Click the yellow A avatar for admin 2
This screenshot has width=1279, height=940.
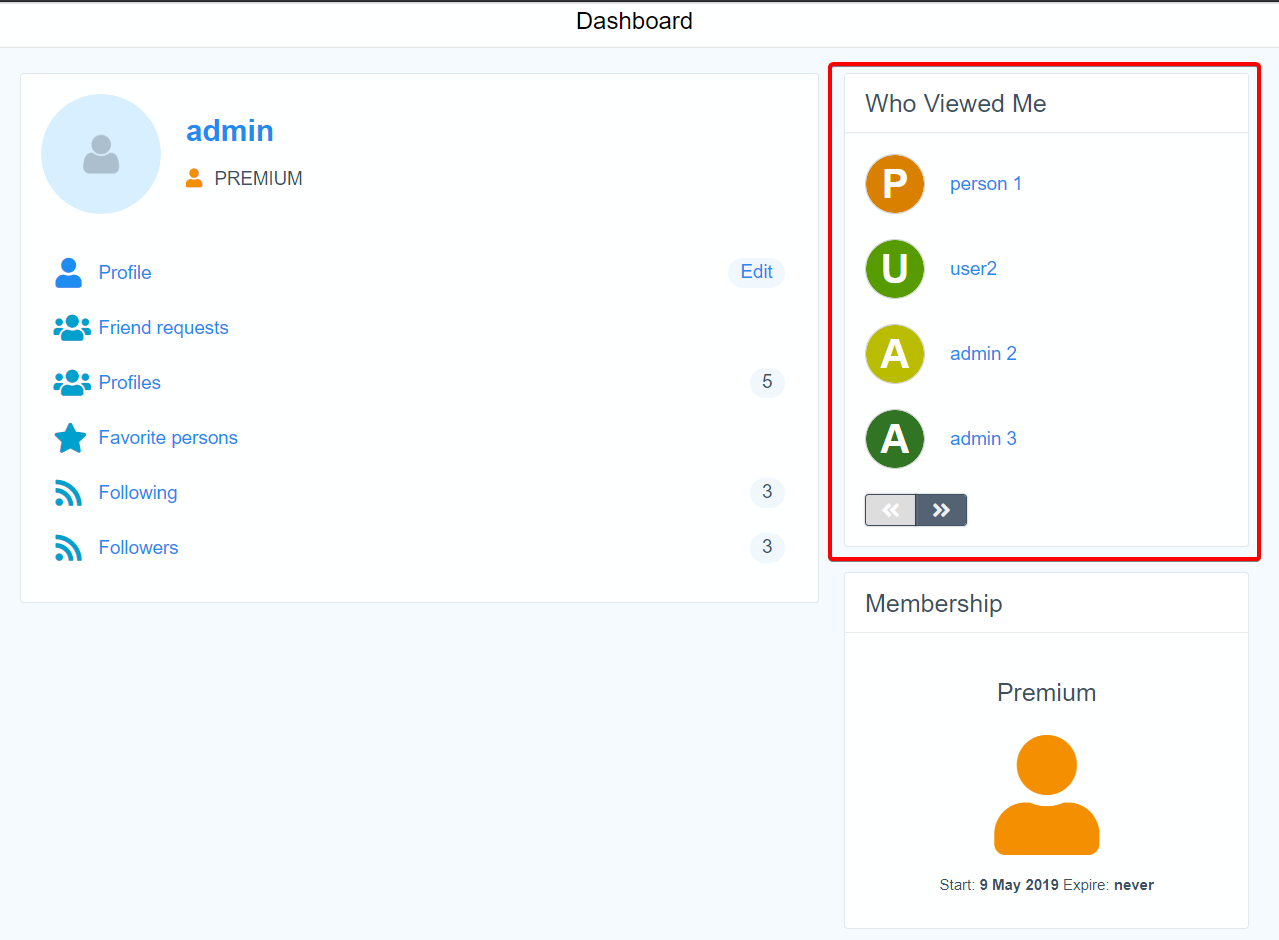coord(895,354)
